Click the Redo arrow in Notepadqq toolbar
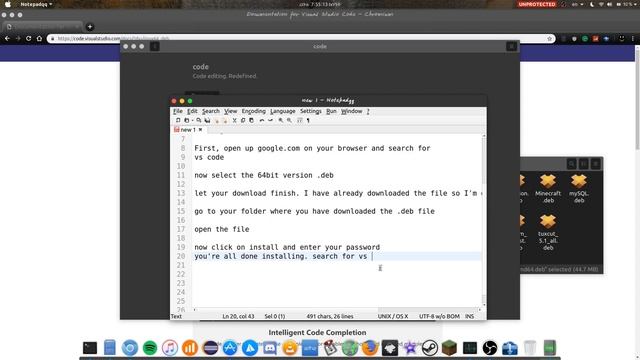 click(270, 120)
